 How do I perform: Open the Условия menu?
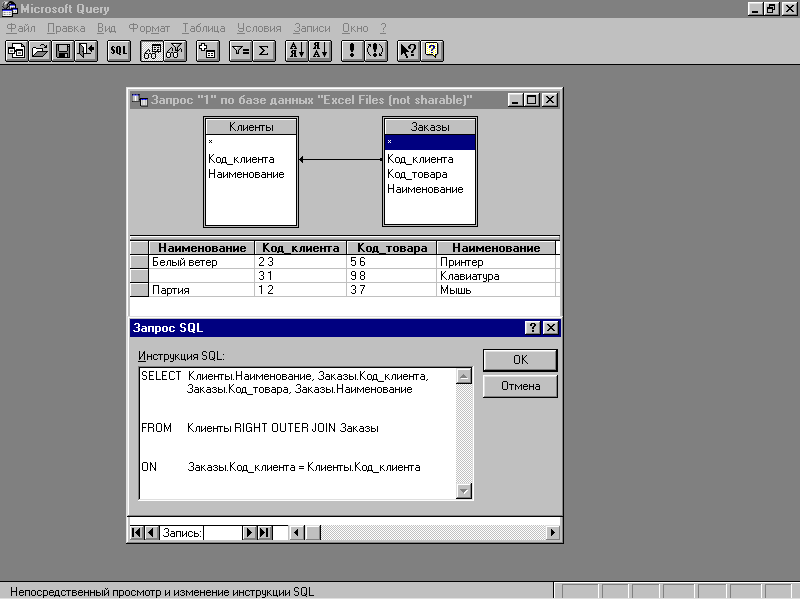coord(259,28)
